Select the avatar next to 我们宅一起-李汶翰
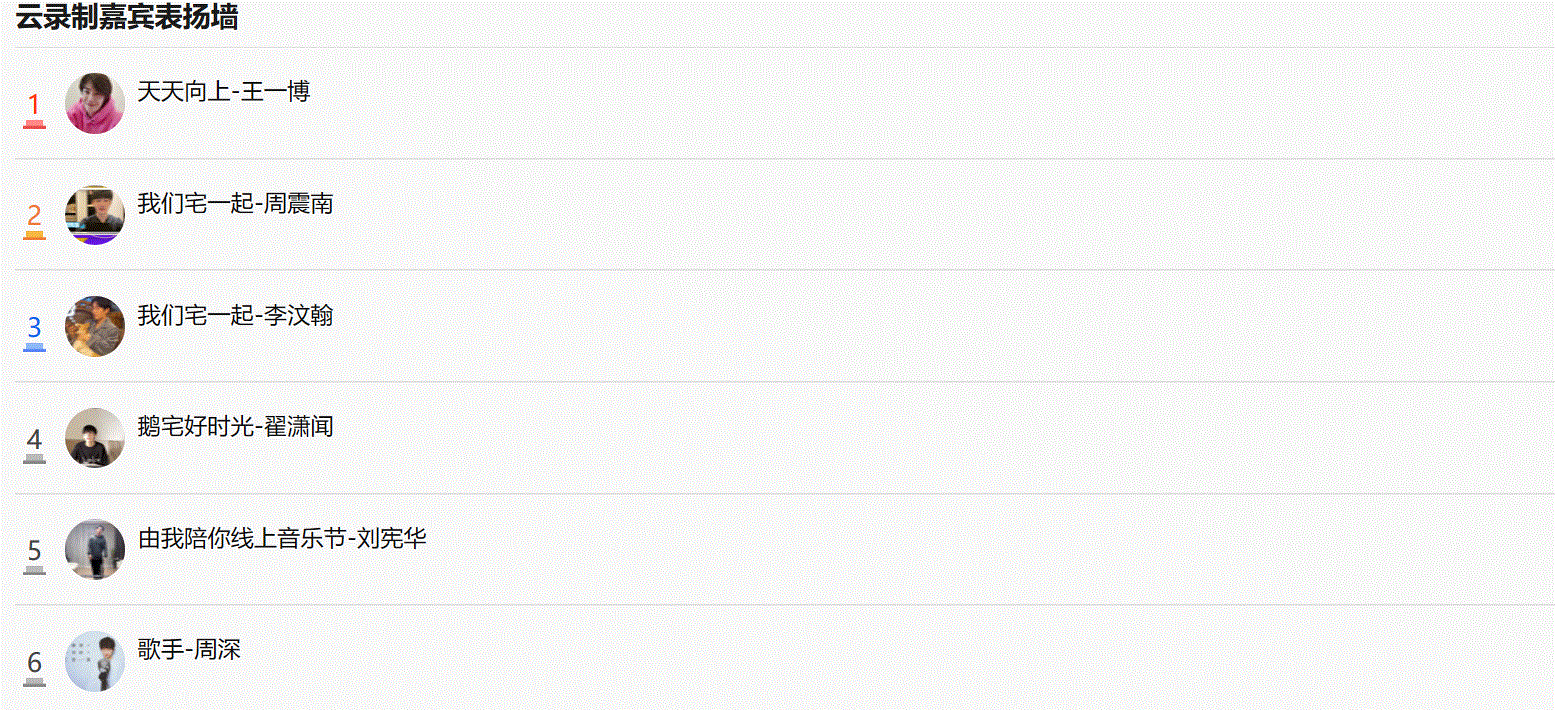 (x=95, y=326)
